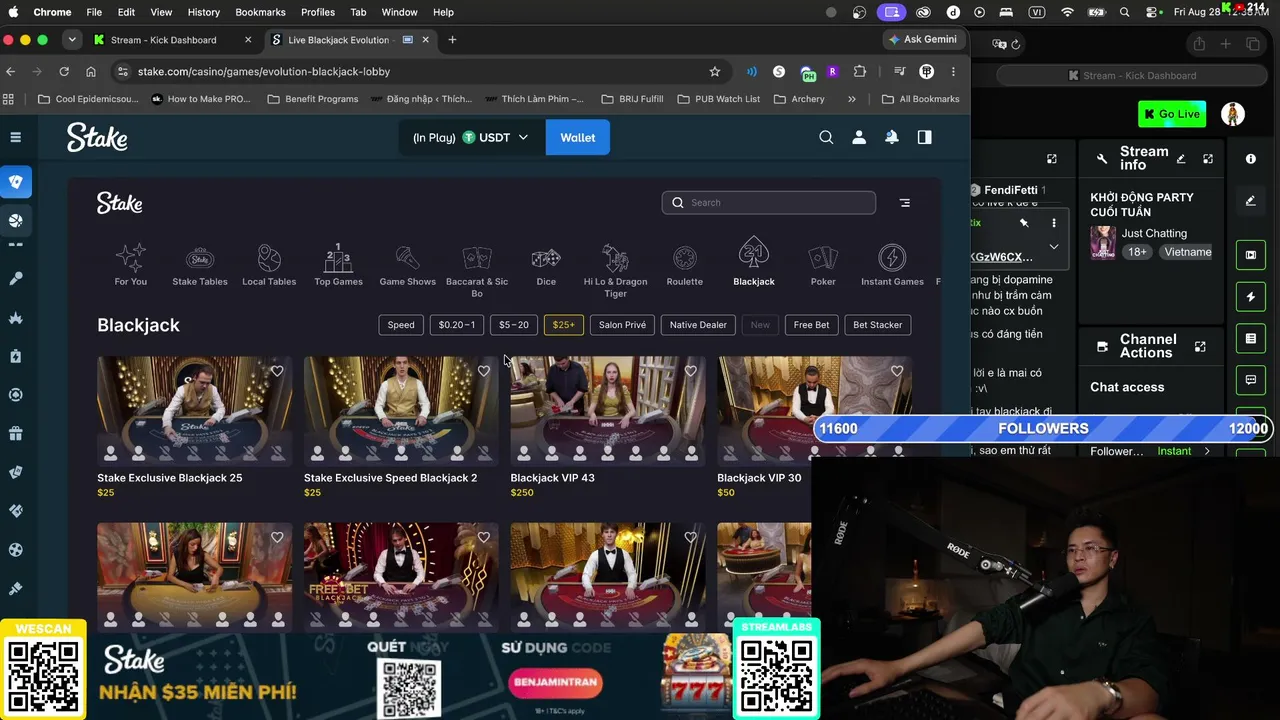The height and width of the screenshot is (720, 1280).
Task: Open the pinned message three-dot menu
Action: 1053,223
